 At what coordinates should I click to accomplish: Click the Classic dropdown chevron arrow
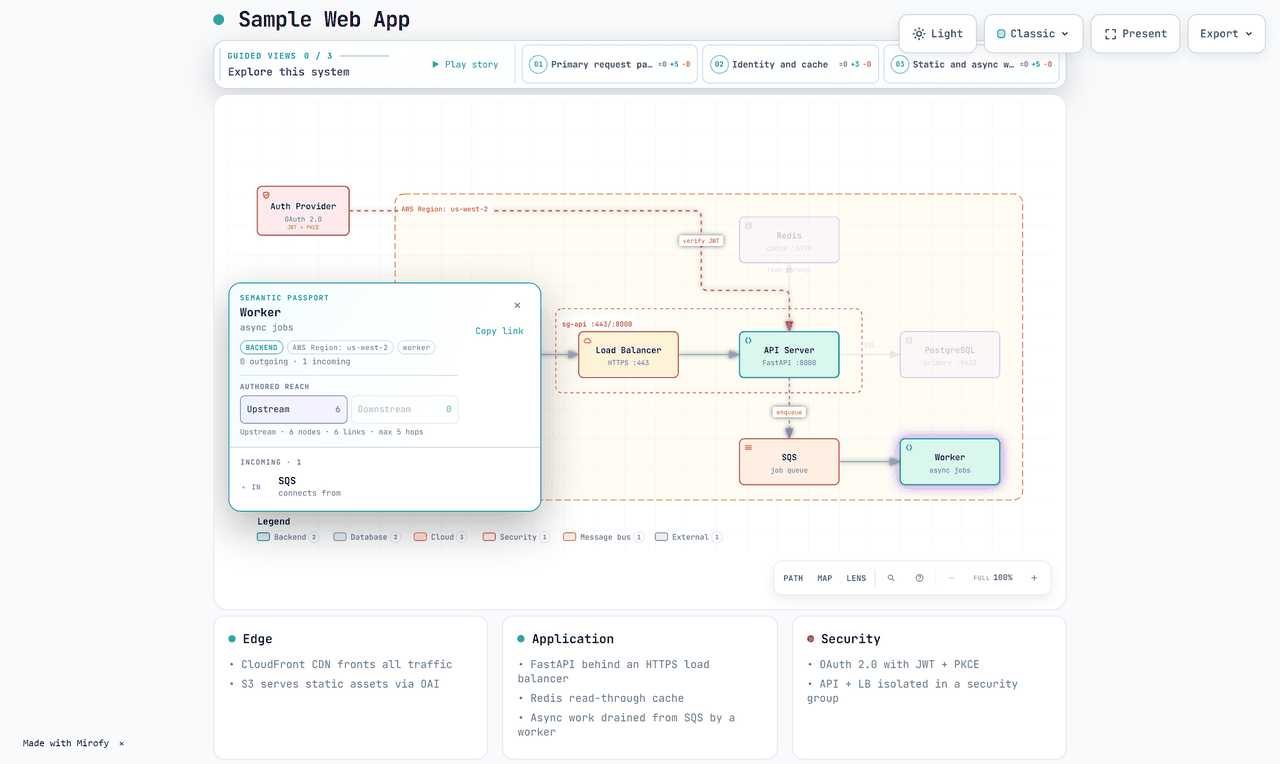[x=1065, y=34]
